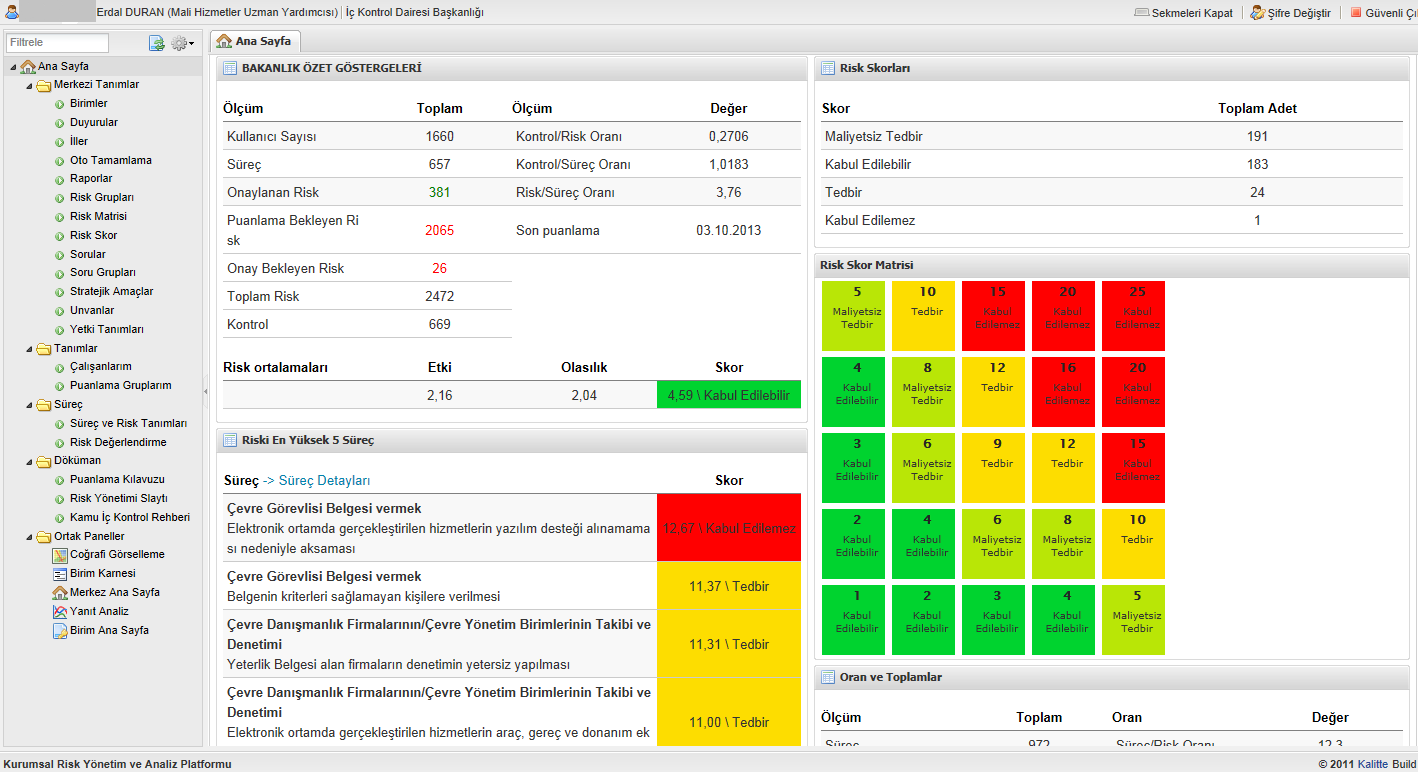Open Yetki Tanımları tree item
The image size is (1418, 772).
click(x=106, y=329)
